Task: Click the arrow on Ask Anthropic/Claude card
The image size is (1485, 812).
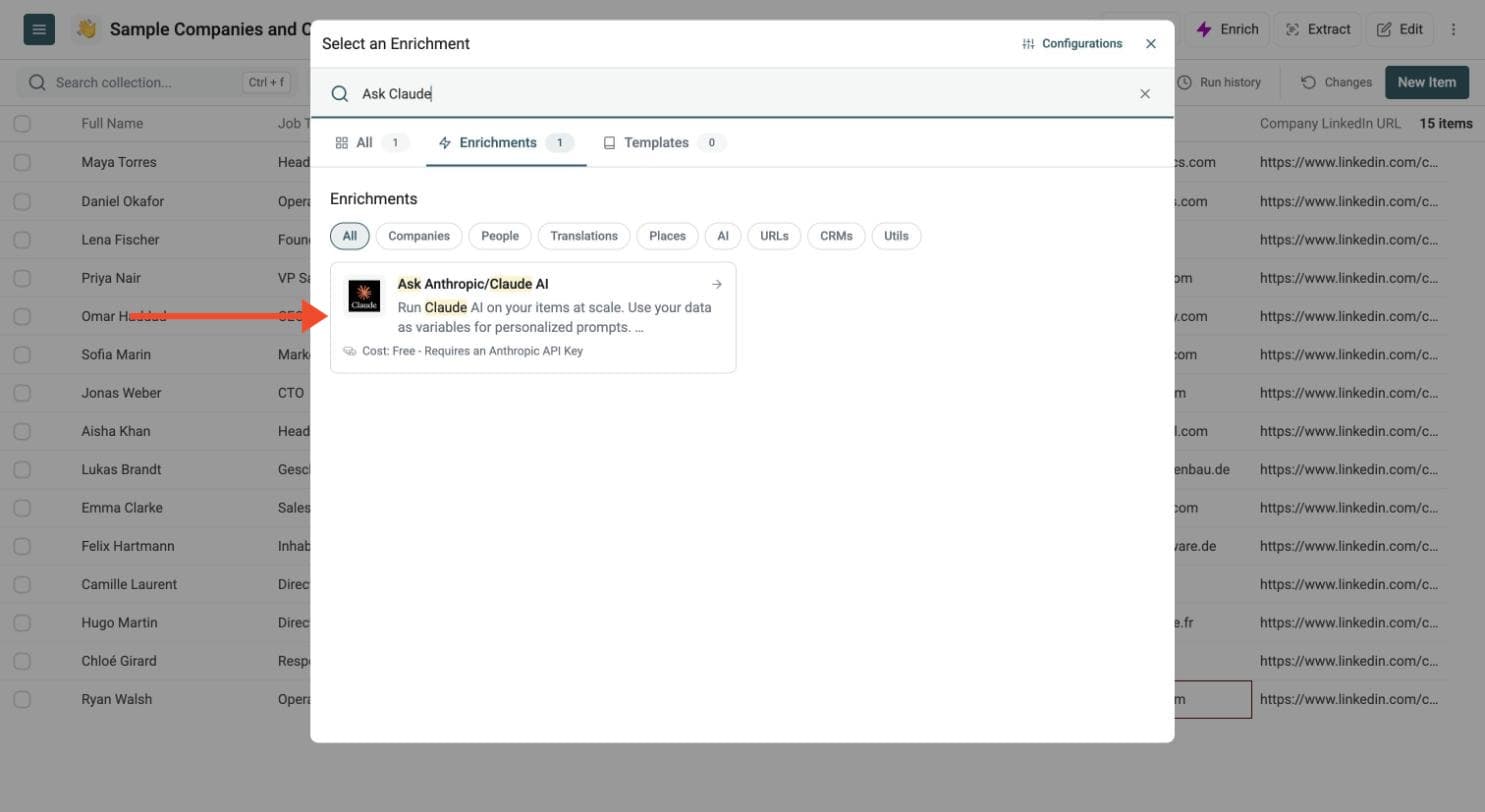Action: [x=717, y=284]
